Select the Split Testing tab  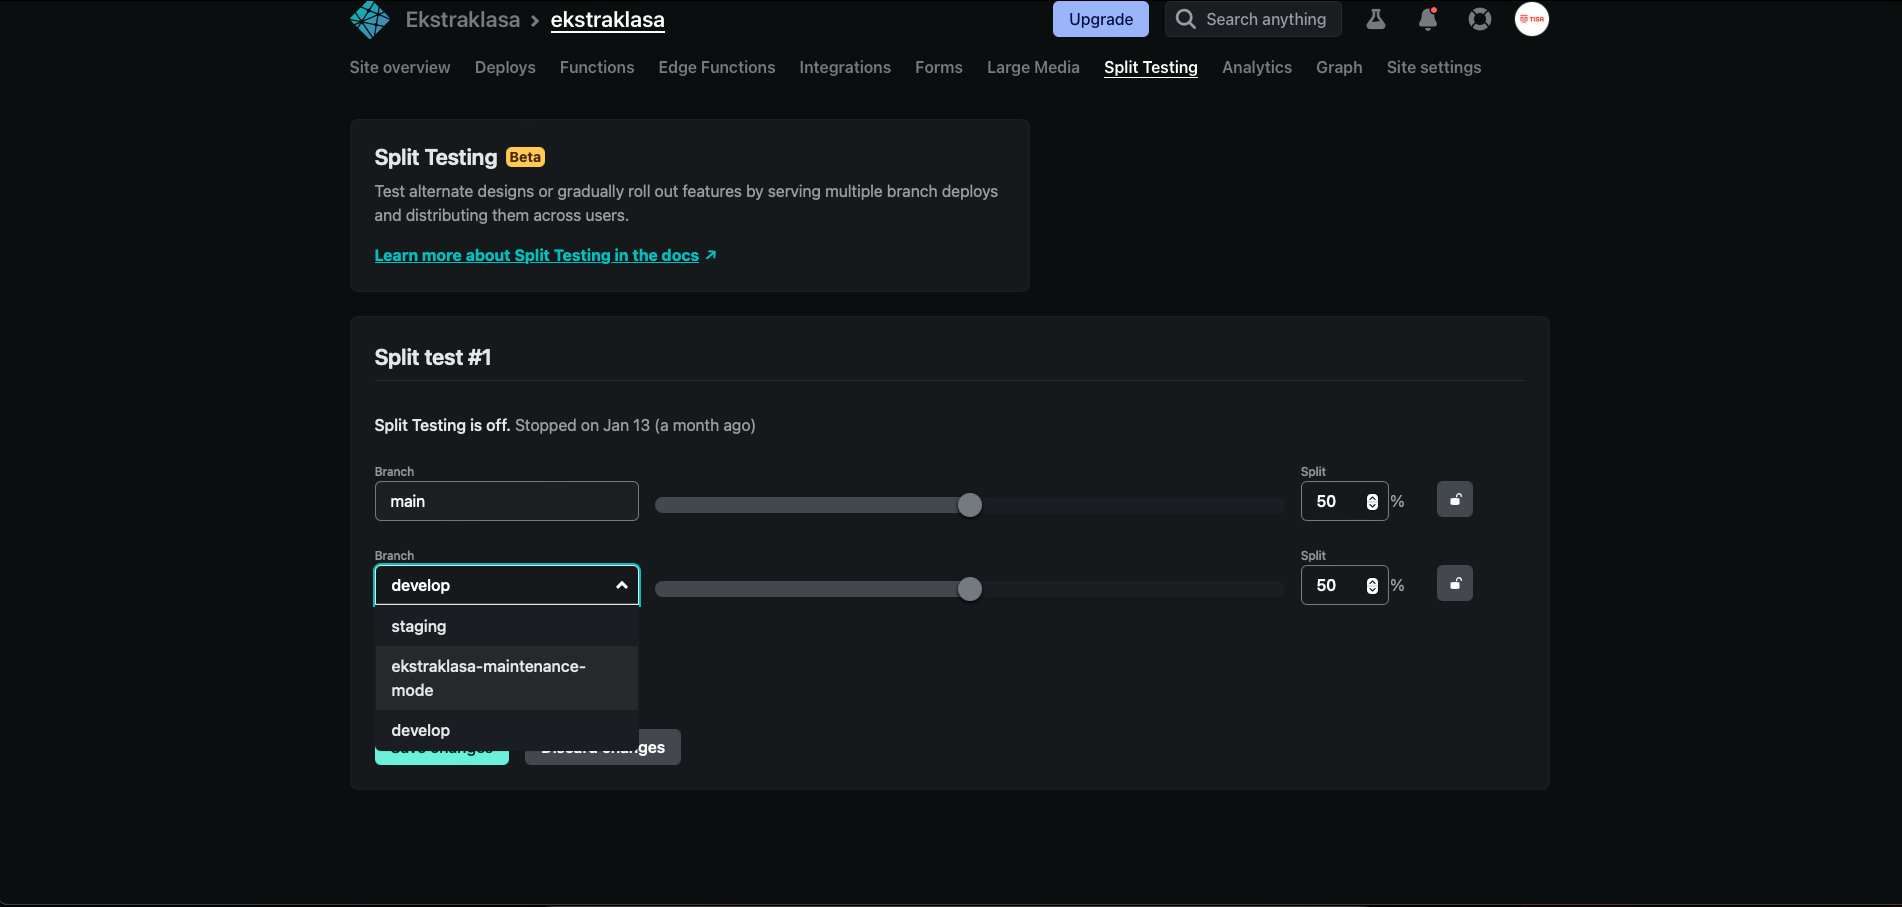pos(1151,67)
